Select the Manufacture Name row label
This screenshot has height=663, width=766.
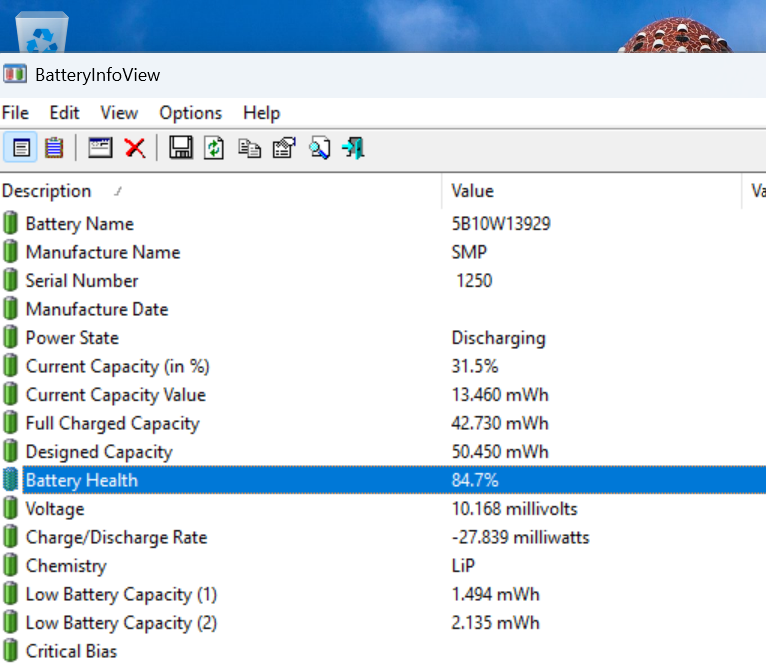103,252
